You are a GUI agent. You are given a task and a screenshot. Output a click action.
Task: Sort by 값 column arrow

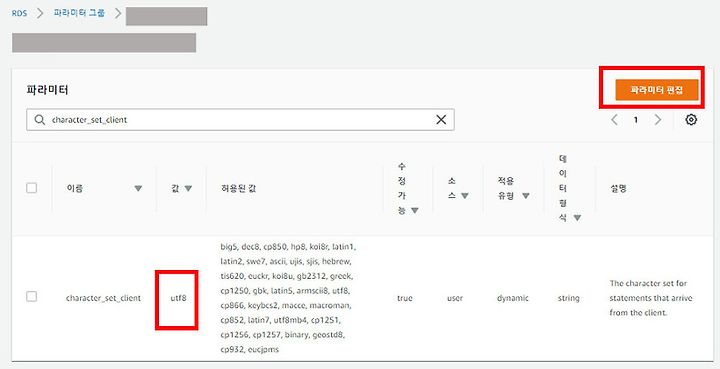point(188,188)
